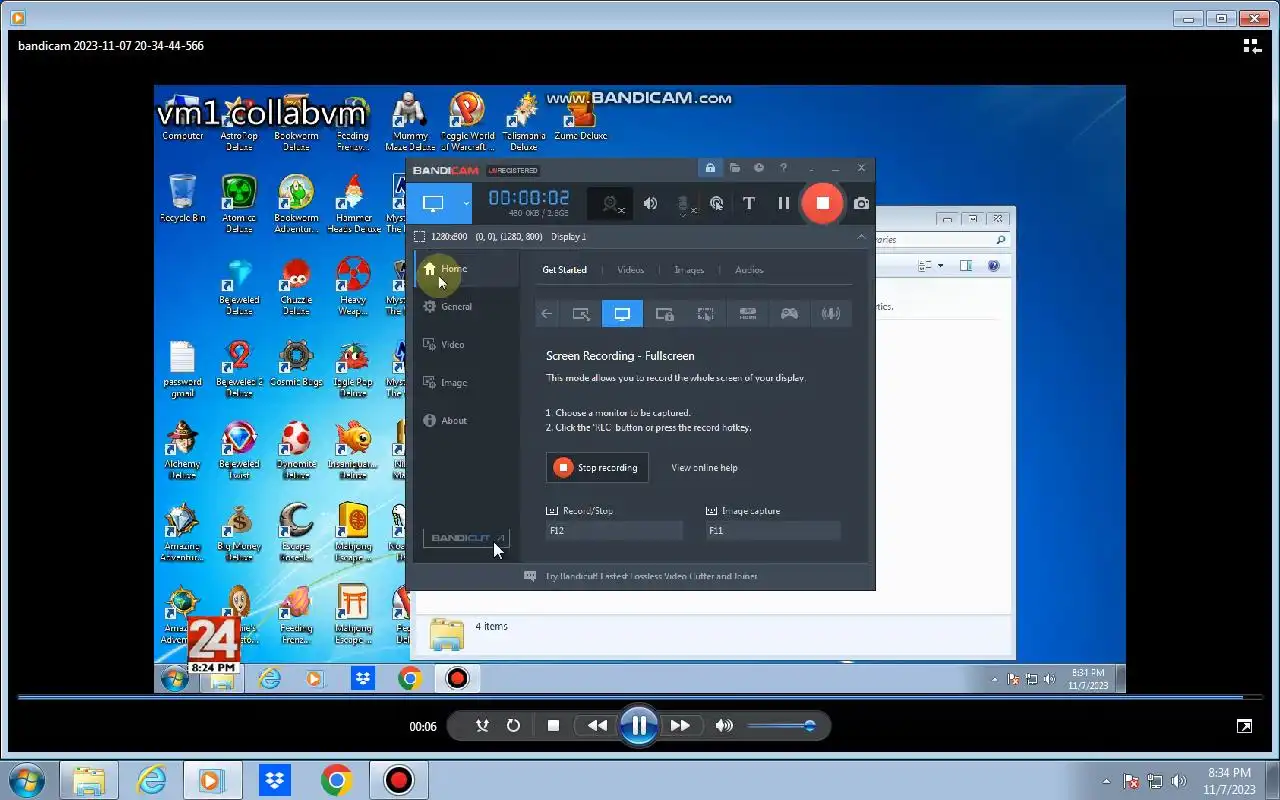
Task: Select the HDMI device recording mode icon
Action: pos(747,314)
